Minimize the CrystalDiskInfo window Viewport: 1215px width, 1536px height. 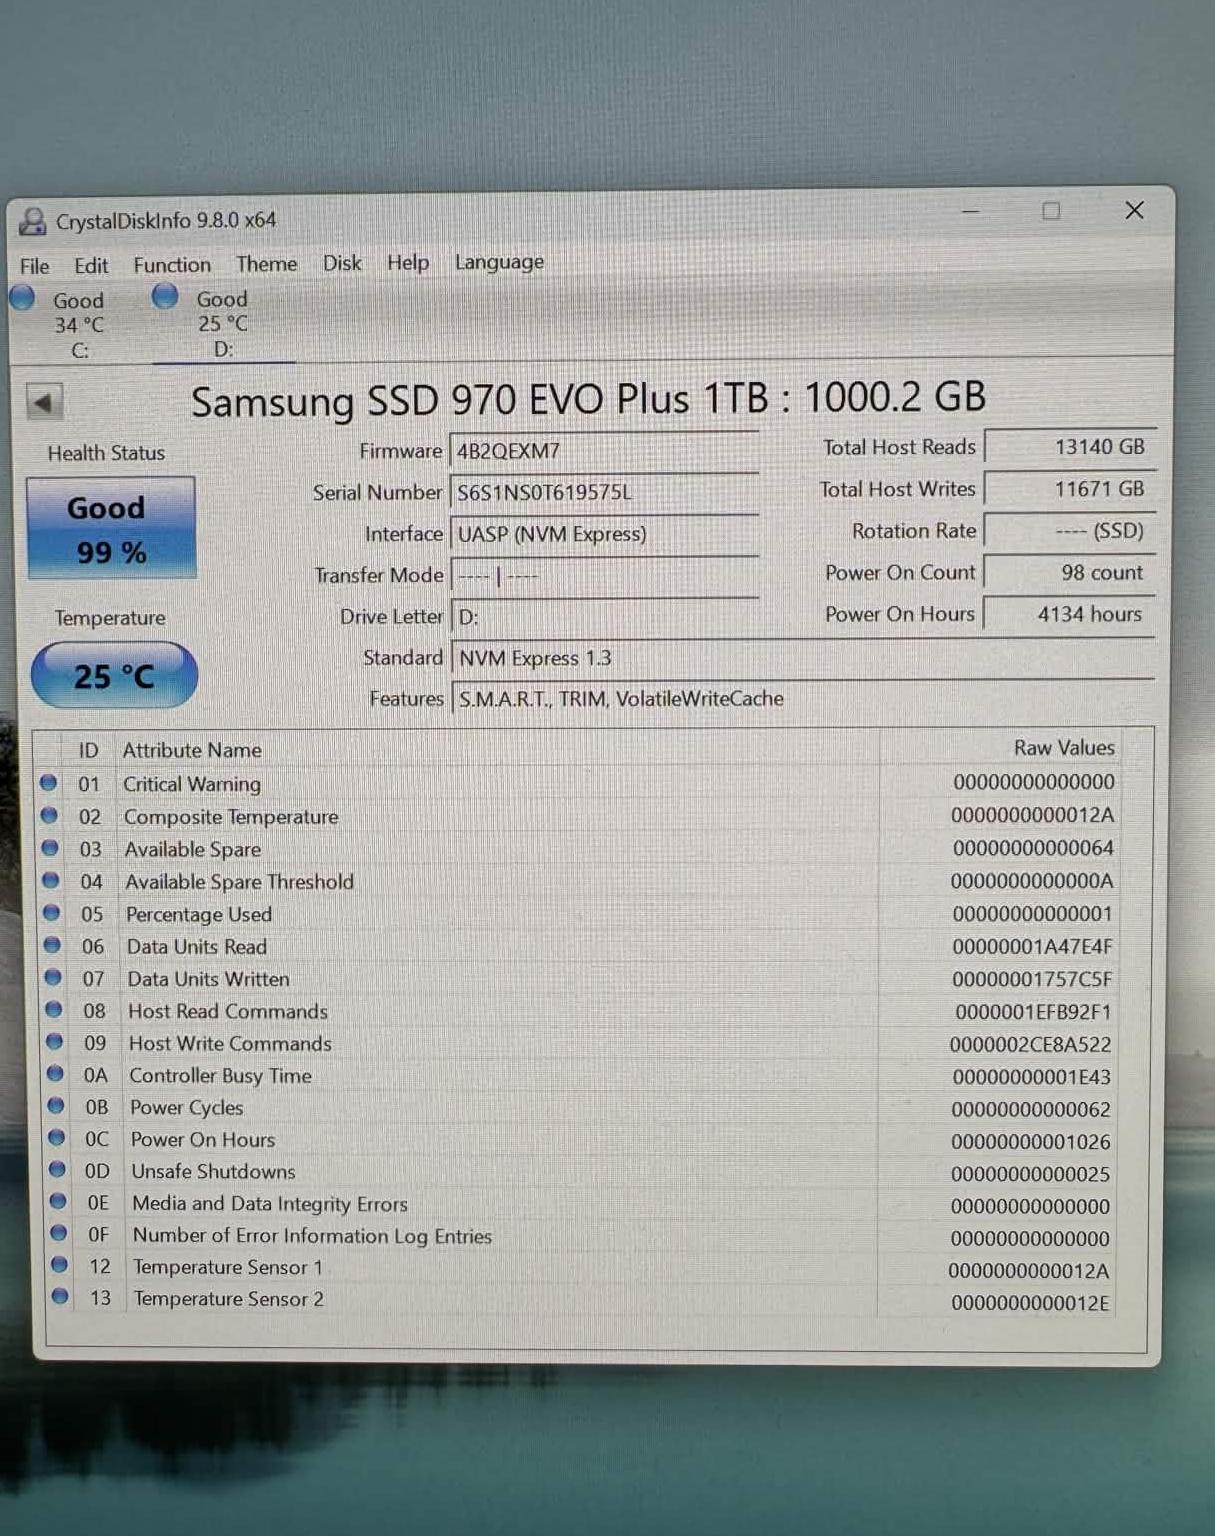coord(970,211)
